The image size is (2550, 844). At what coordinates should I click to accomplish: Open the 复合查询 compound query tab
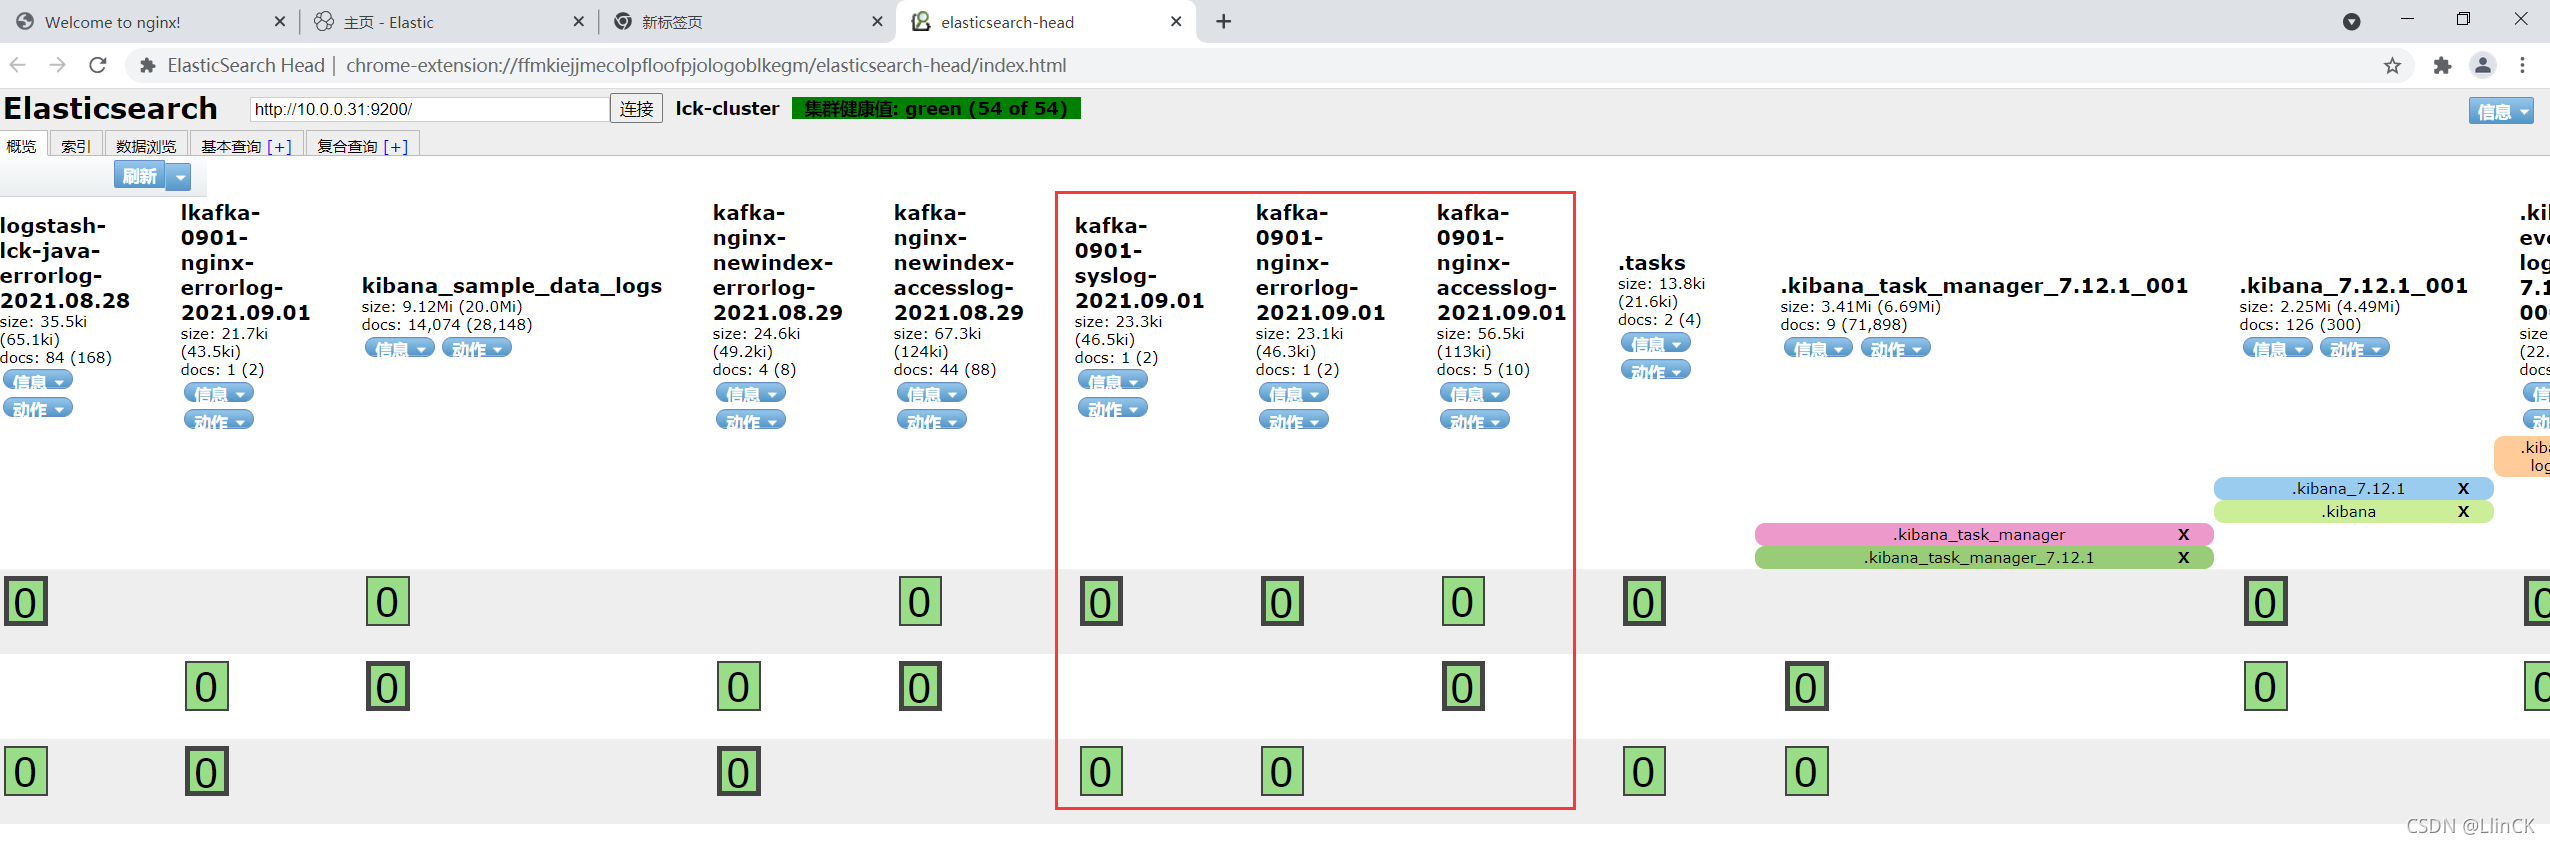pyautogui.click(x=362, y=146)
